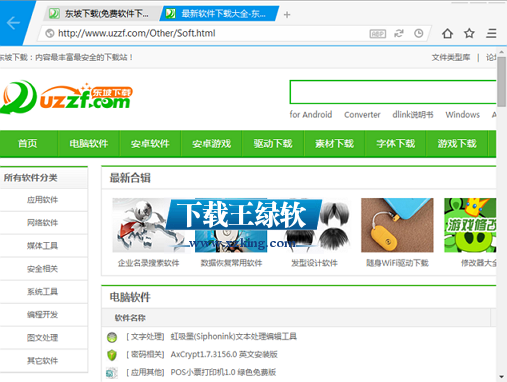Image resolution: width=507 pixels, height=382 pixels.
Task: Click the uzzf.com site logo
Action: click(x=66, y=97)
